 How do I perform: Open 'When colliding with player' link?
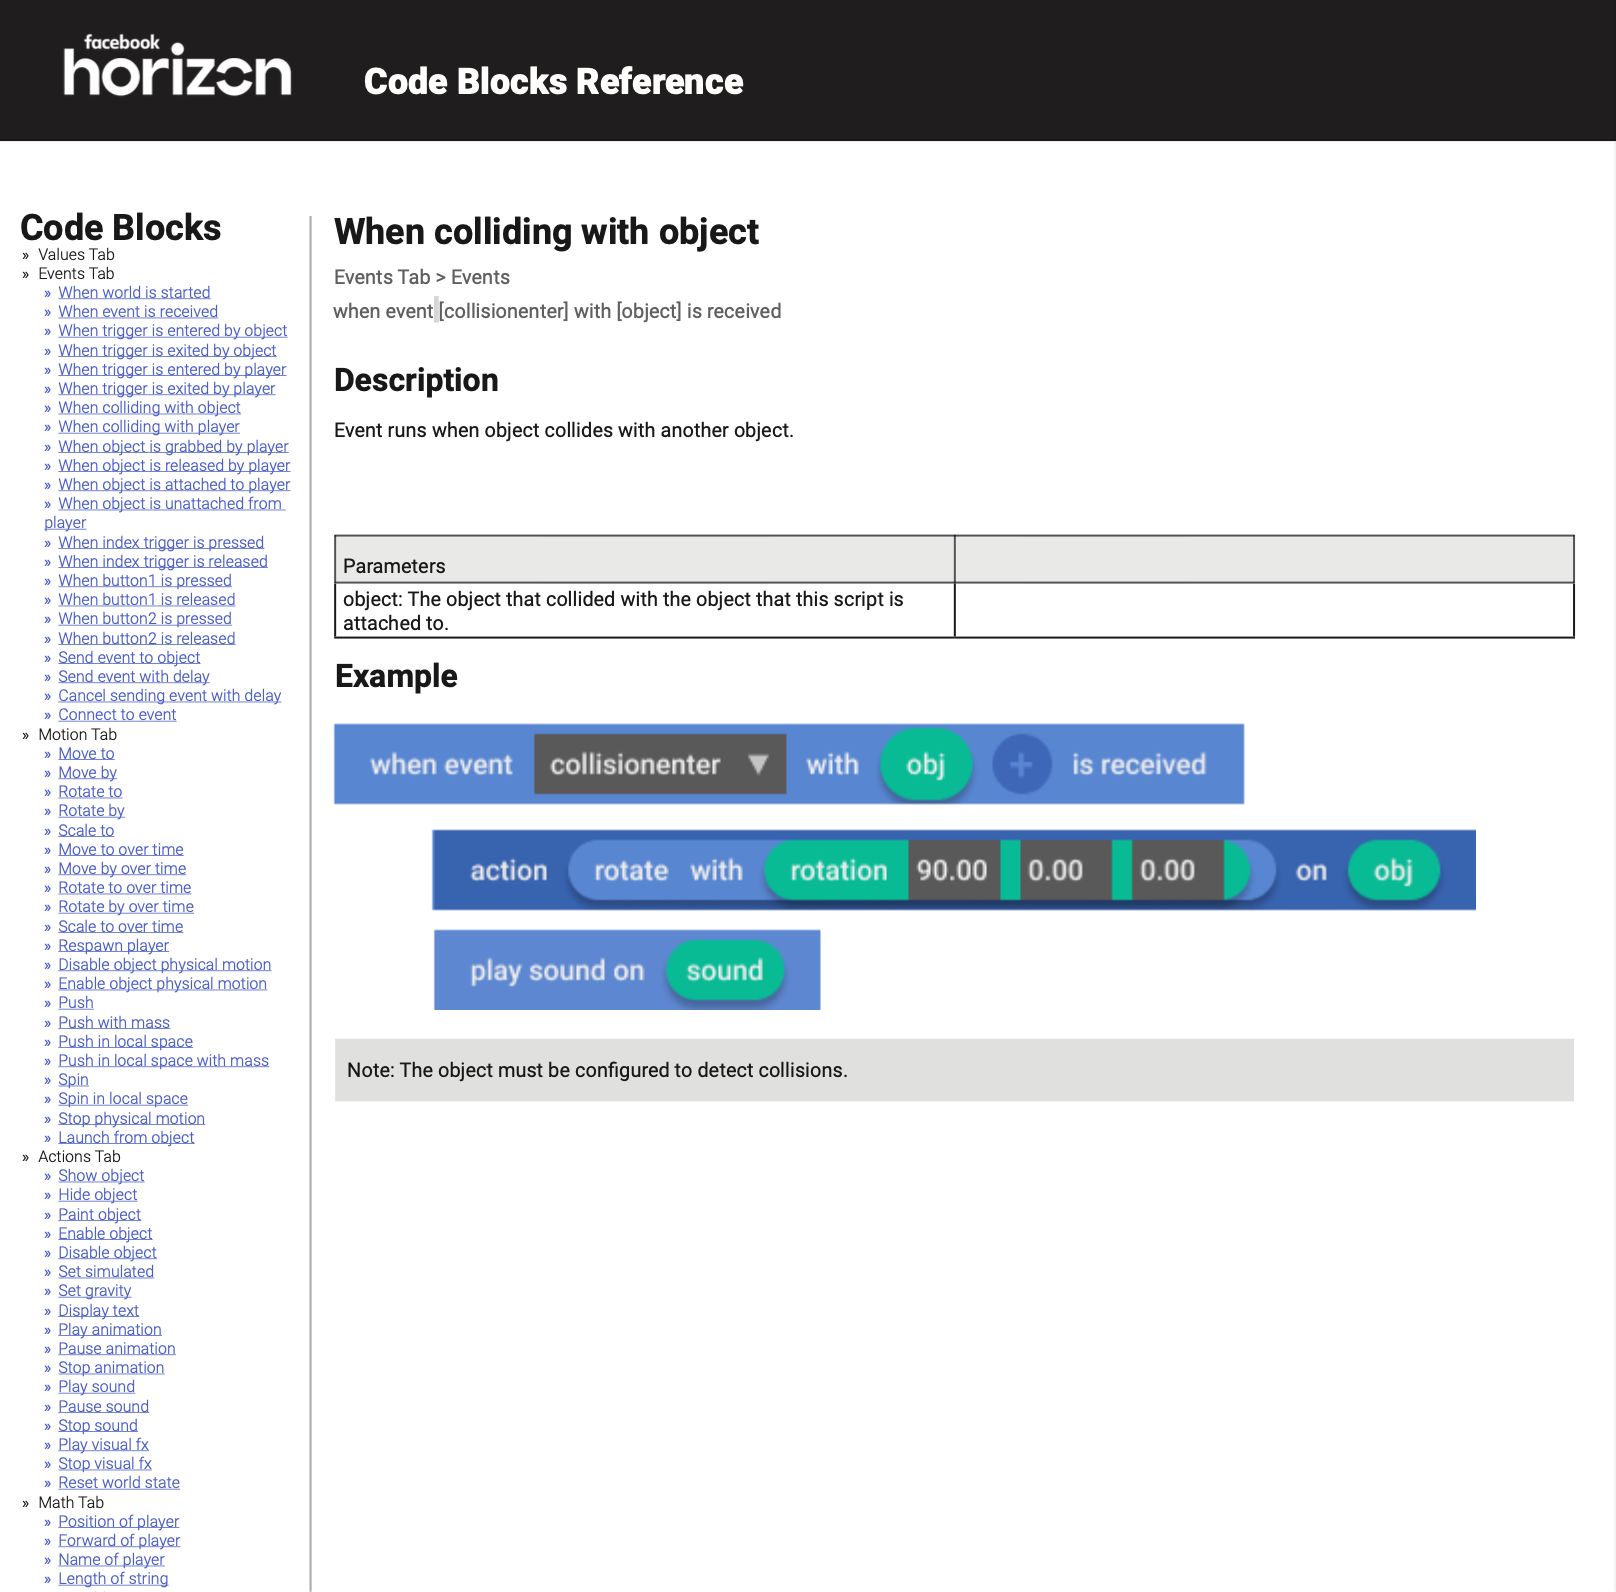click(149, 426)
